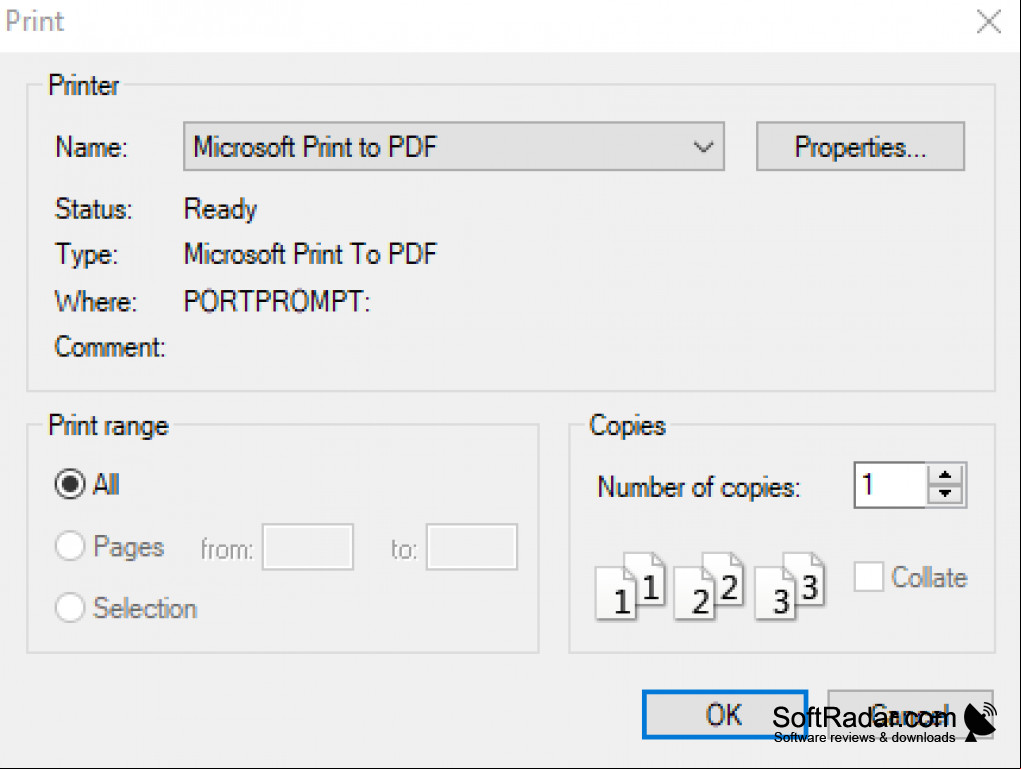Click the Pages "from" input field
Image resolution: width=1021 pixels, height=769 pixels.
coord(308,547)
